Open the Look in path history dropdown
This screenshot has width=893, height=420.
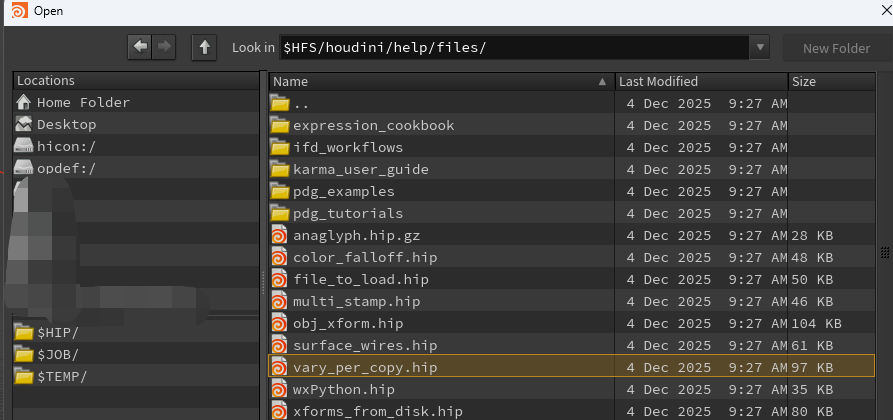(x=759, y=47)
